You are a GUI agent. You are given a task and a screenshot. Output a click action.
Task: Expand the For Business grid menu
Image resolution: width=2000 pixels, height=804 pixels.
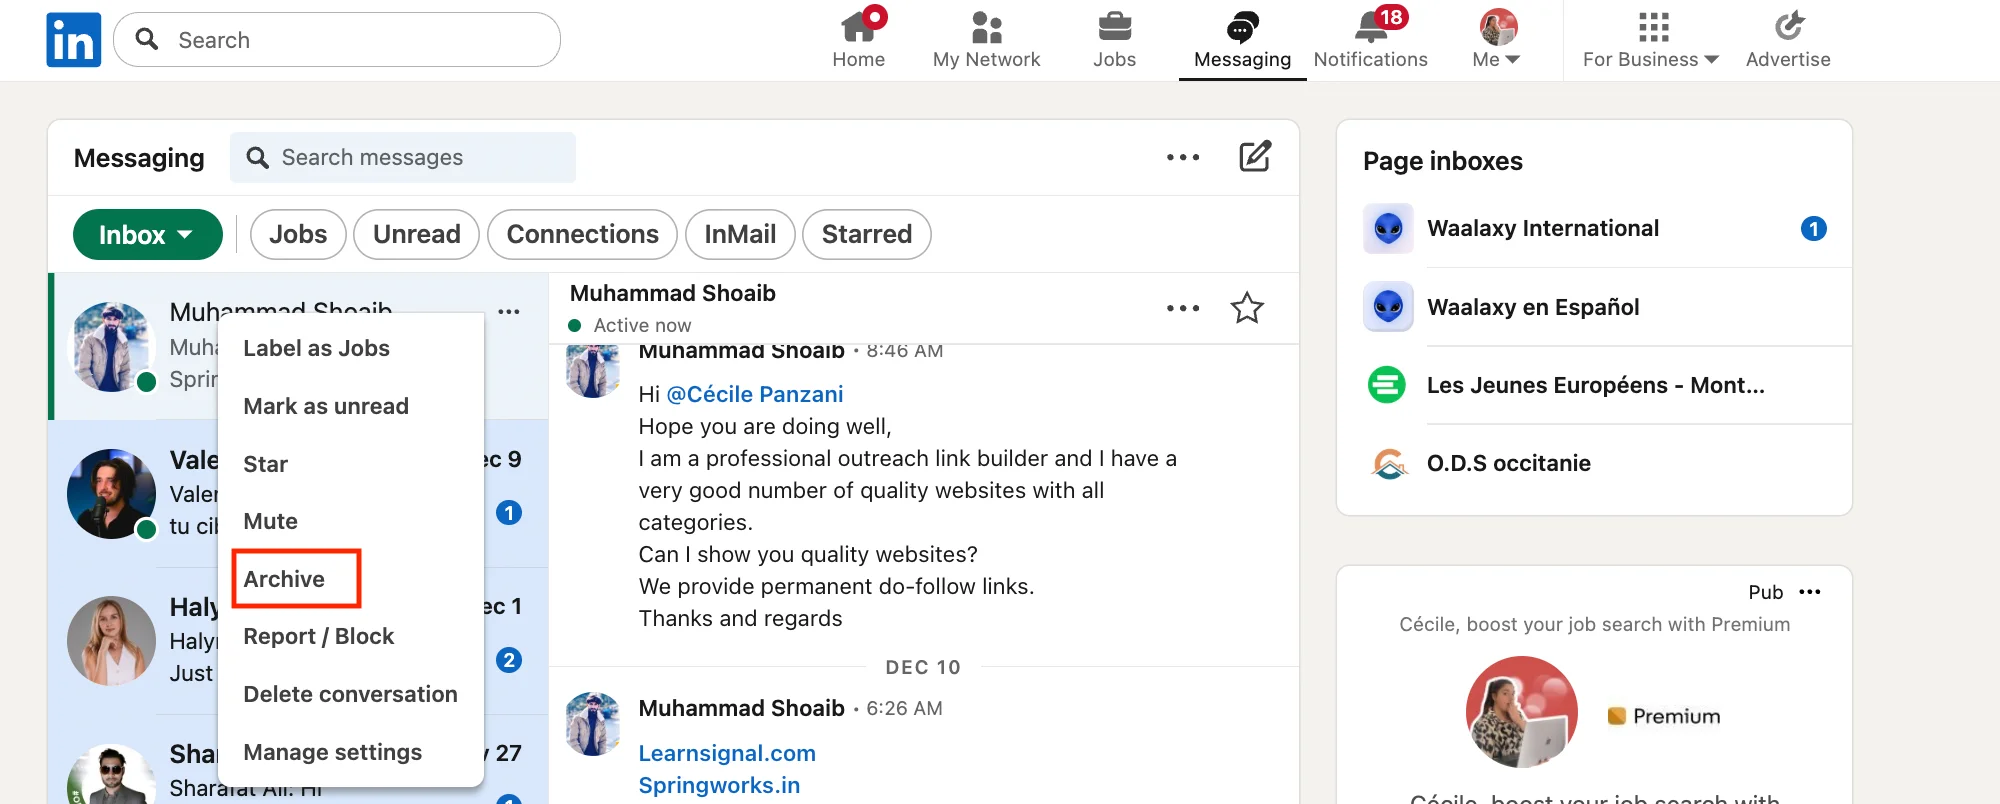coord(1651,40)
